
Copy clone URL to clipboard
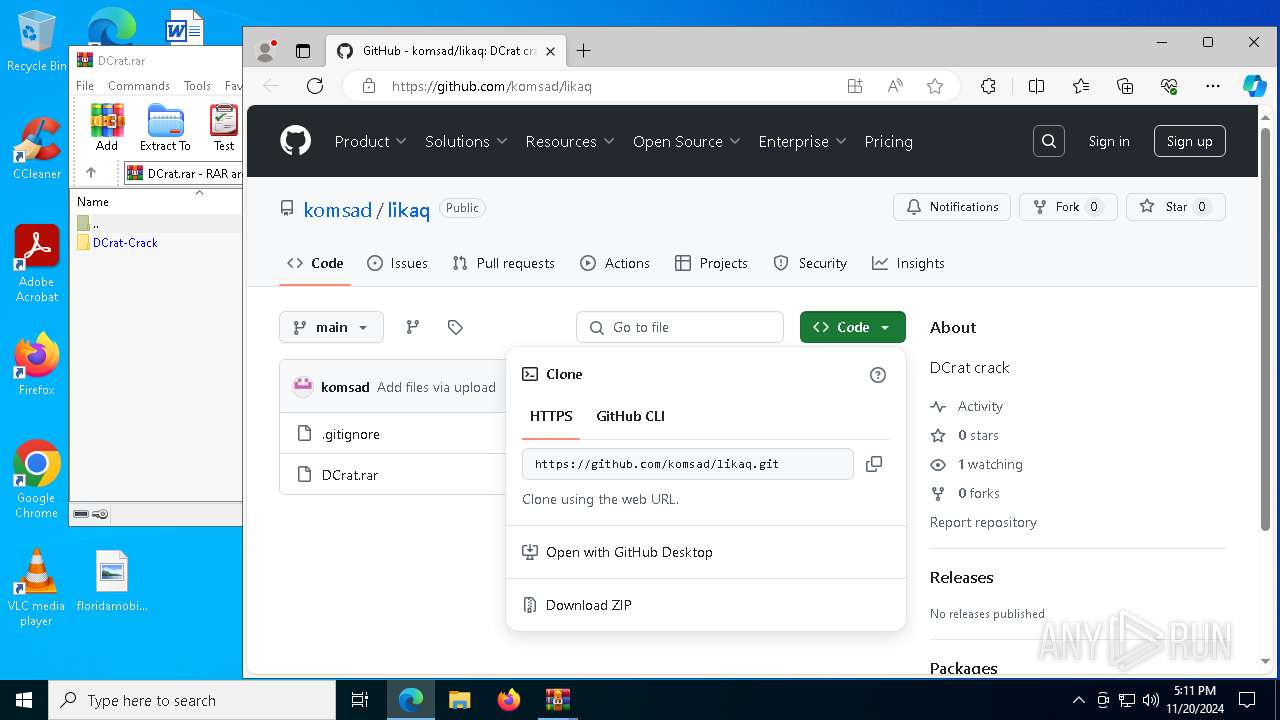click(x=874, y=464)
